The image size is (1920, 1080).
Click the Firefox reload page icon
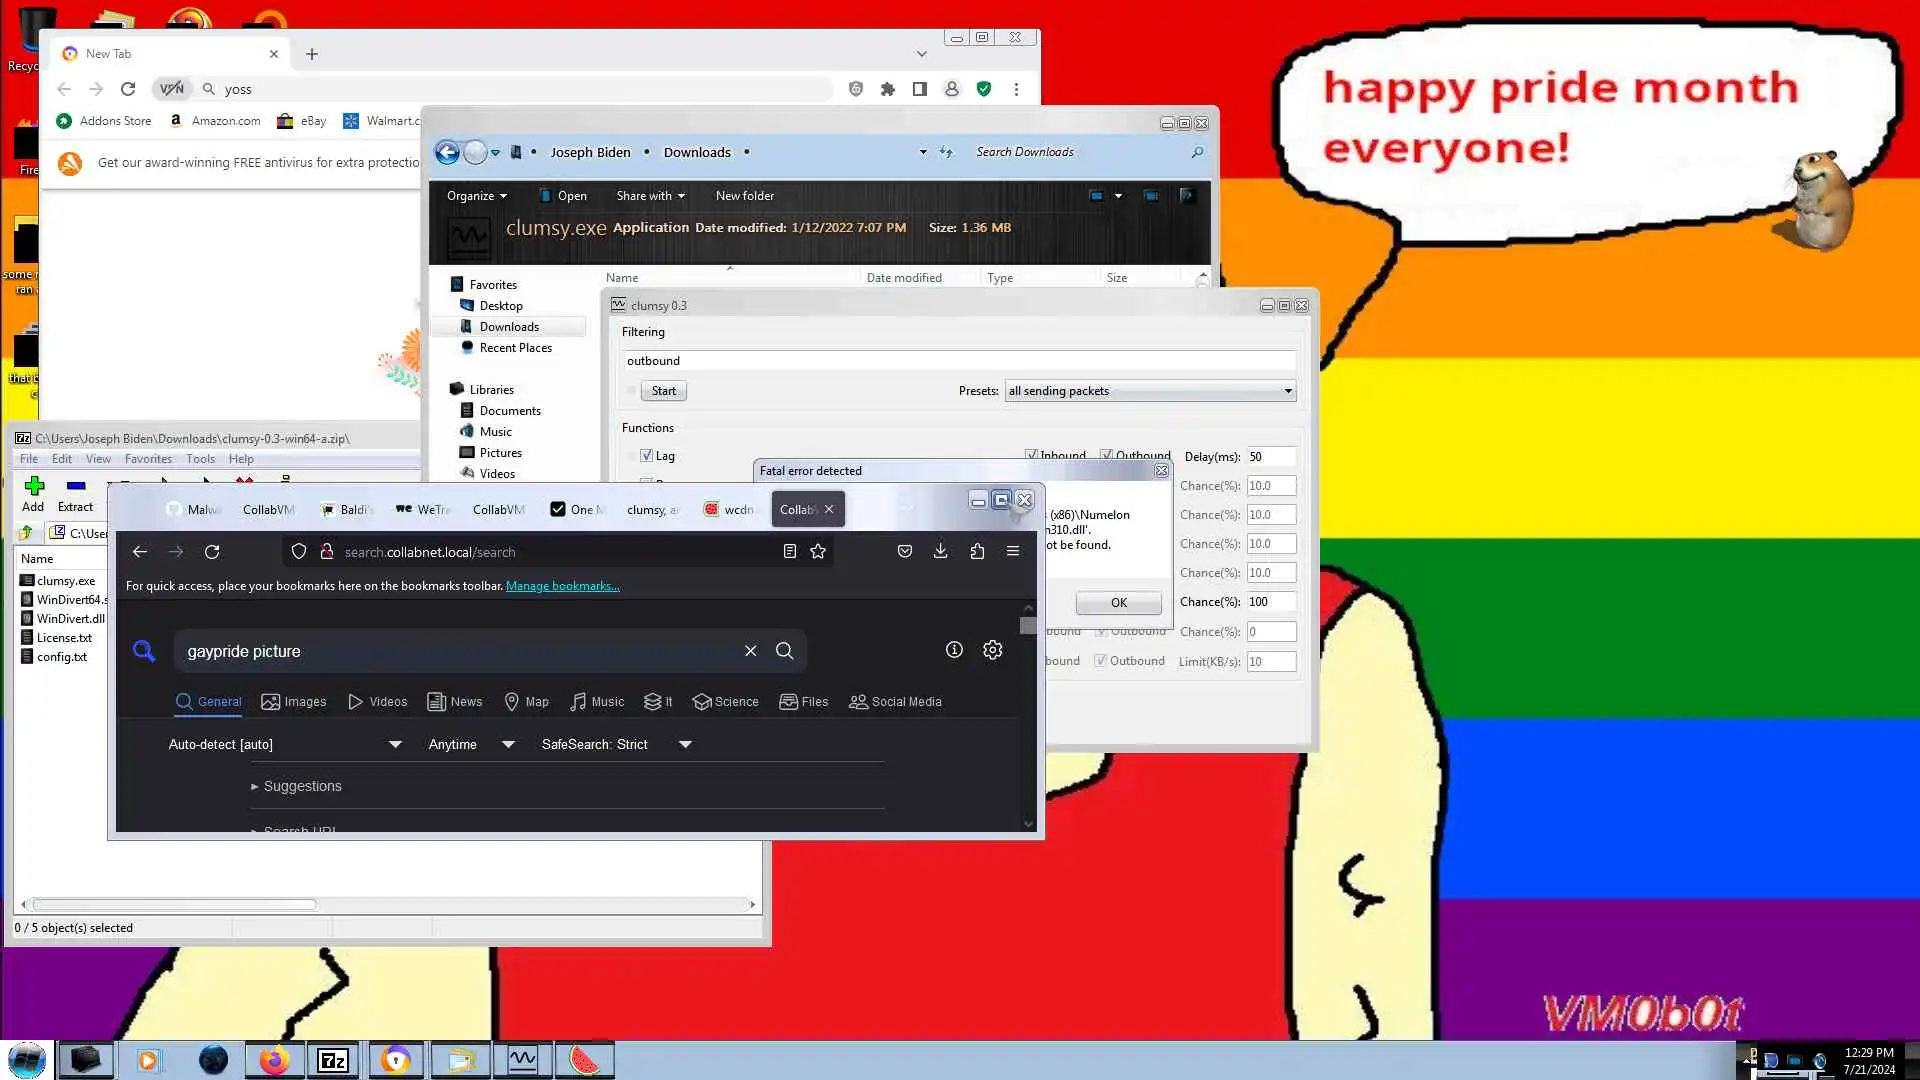pos(212,552)
